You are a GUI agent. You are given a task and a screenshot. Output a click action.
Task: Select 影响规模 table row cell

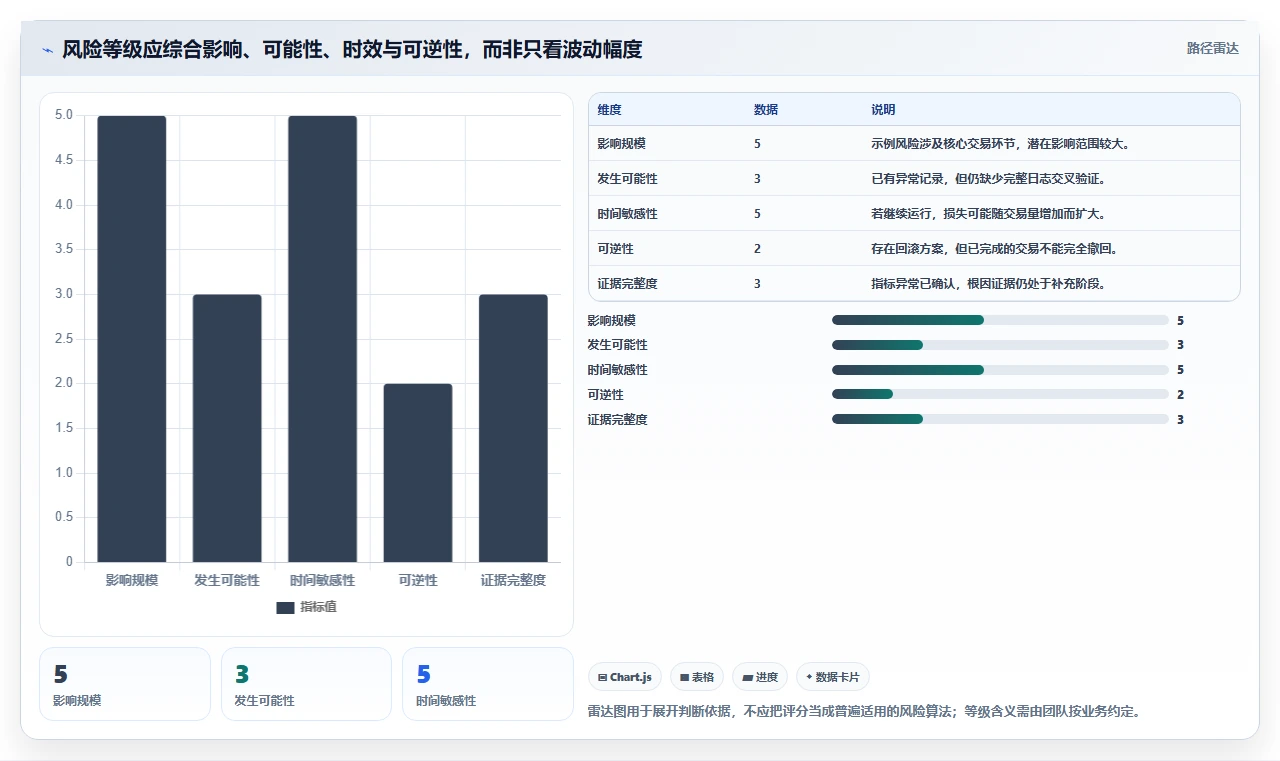coord(621,144)
